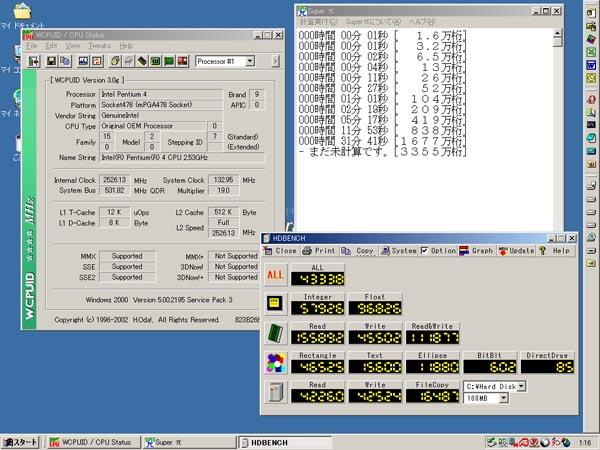This screenshot has height=450, width=600.
Task: Click the red ATI tray icon
Action: coord(524,442)
